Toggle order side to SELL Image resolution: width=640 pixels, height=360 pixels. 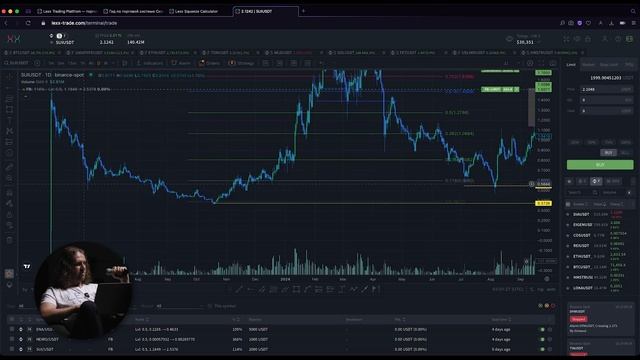625,153
